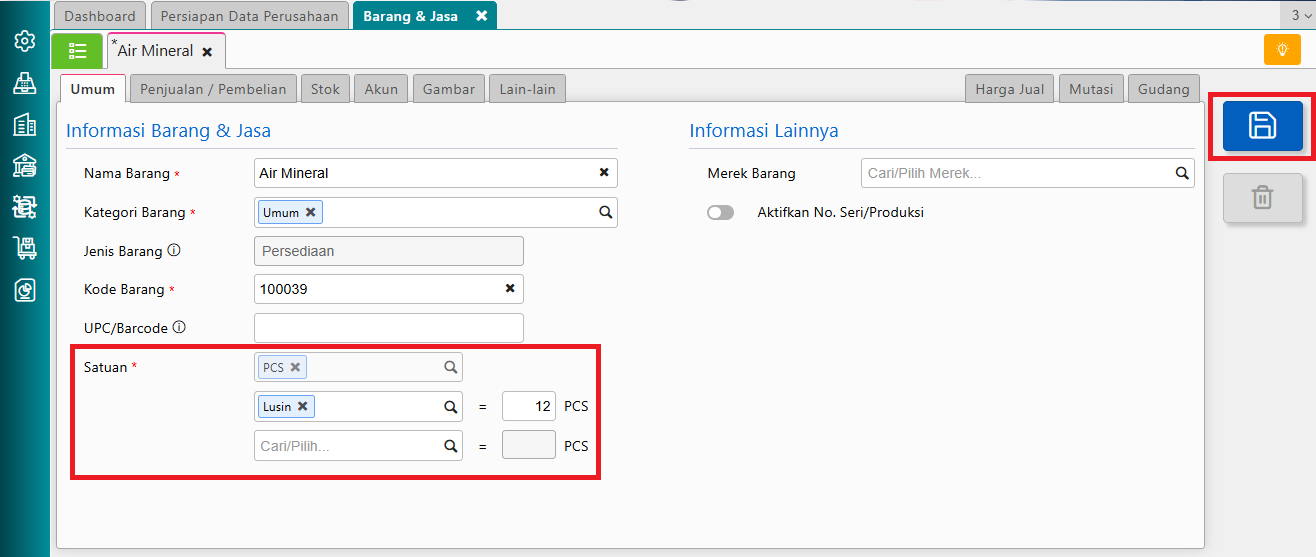Show info tooltip for Jenis Barang
1316x557 pixels.
coord(173,250)
